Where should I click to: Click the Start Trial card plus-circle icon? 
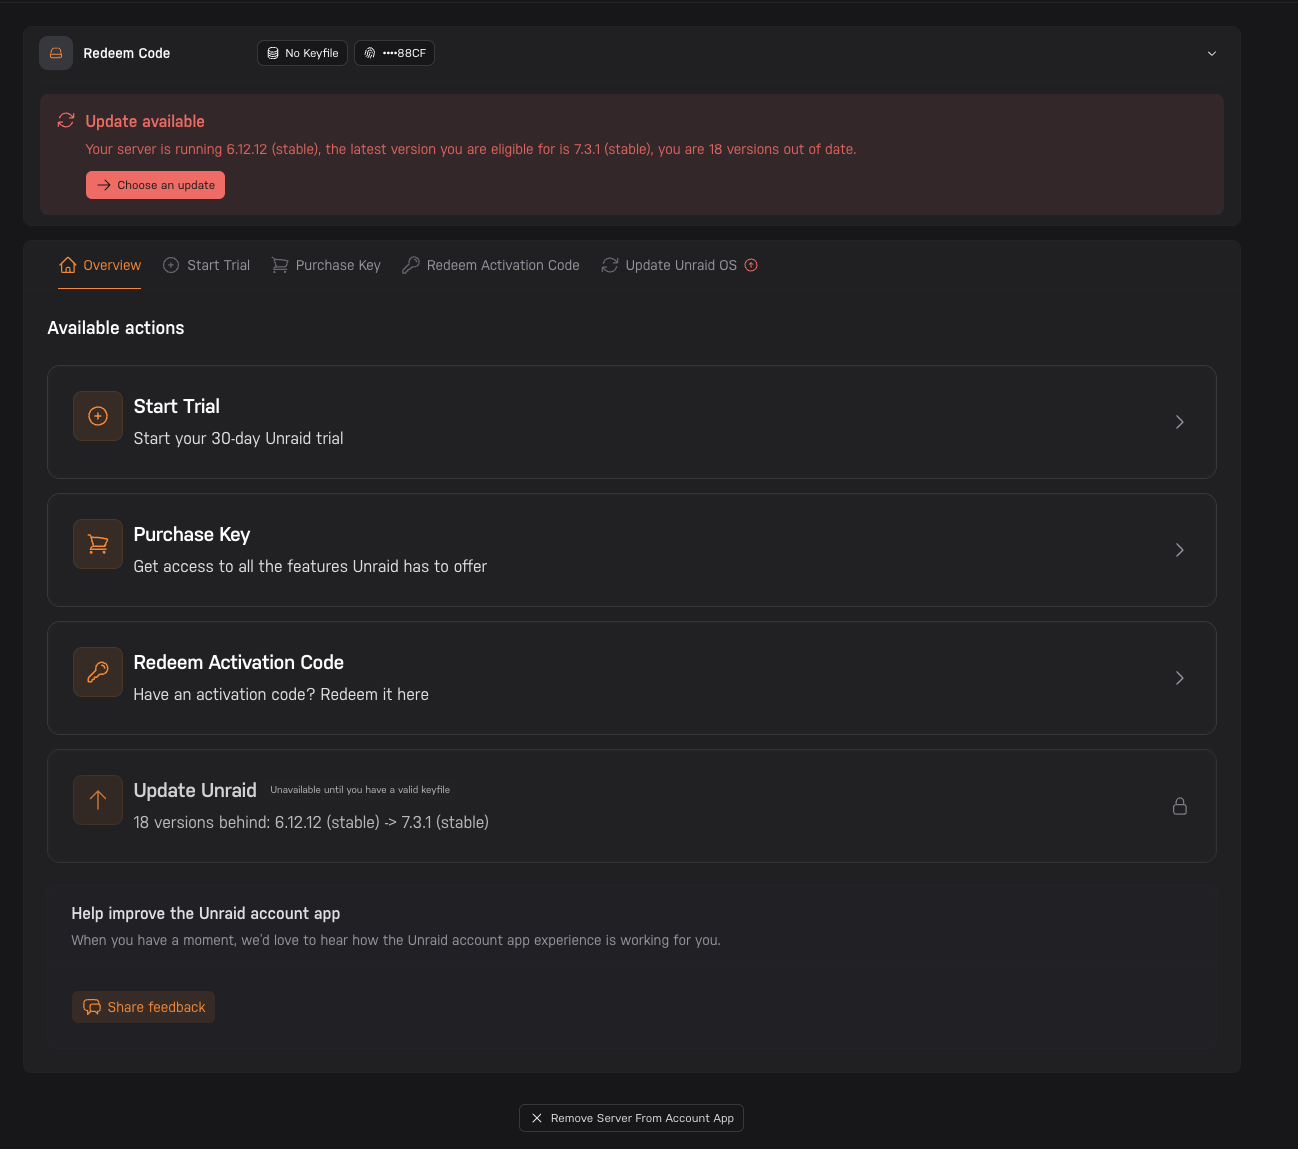point(98,416)
